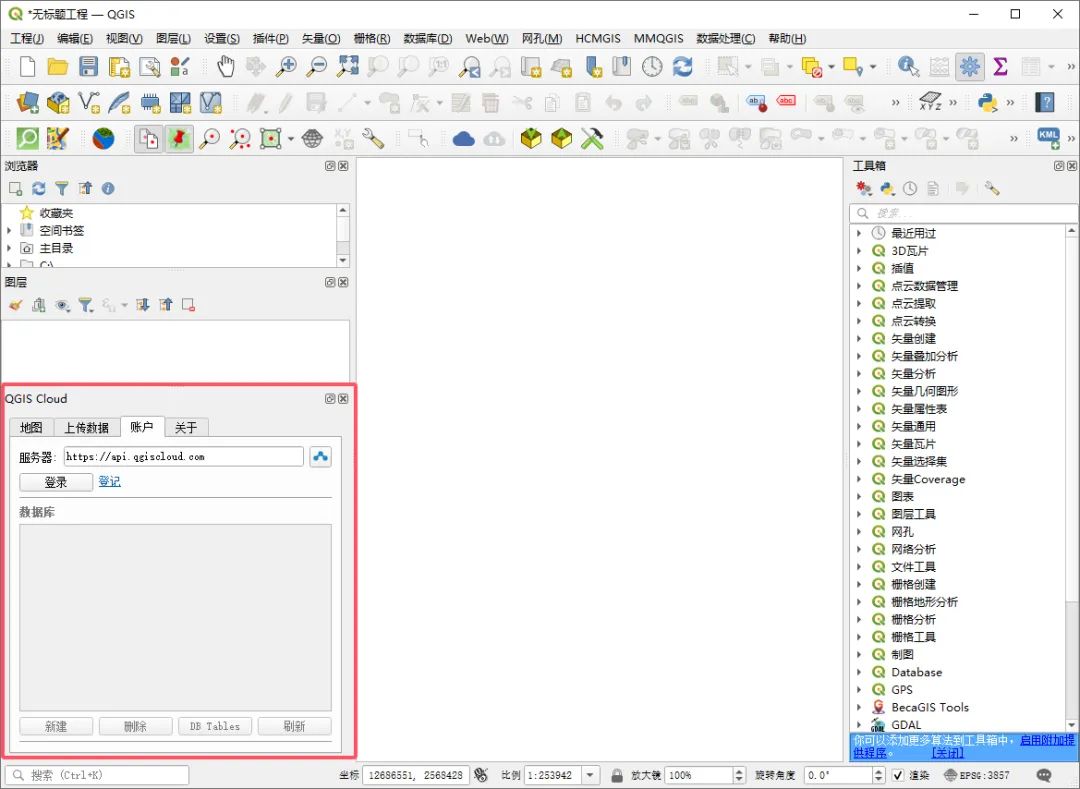Click the green search magnifier plugin icon
Screen dimensions: 1080x789
point(28,139)
